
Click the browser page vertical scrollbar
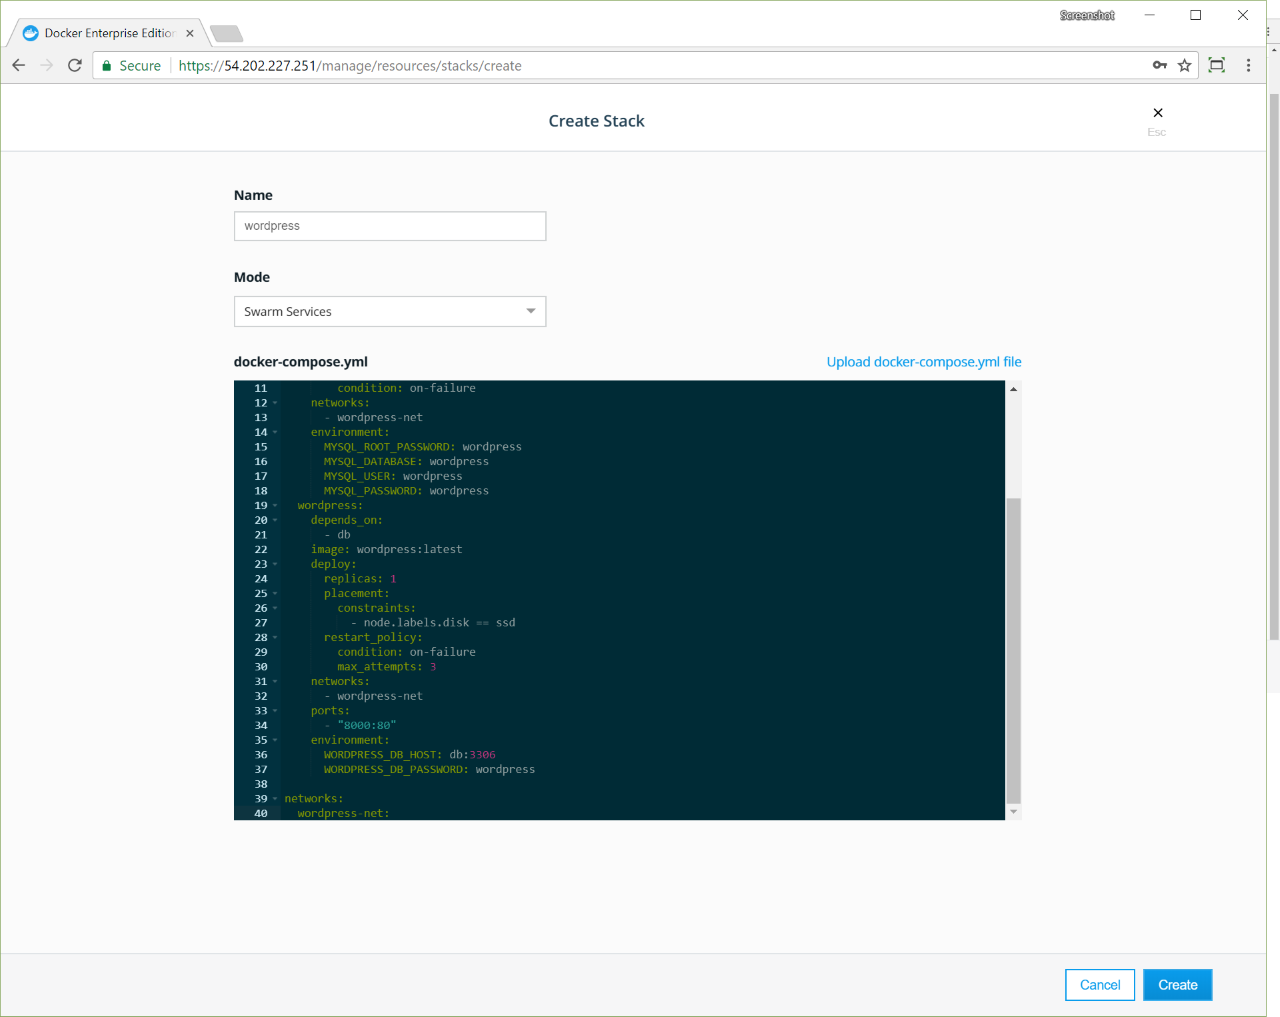point(1273,368)
